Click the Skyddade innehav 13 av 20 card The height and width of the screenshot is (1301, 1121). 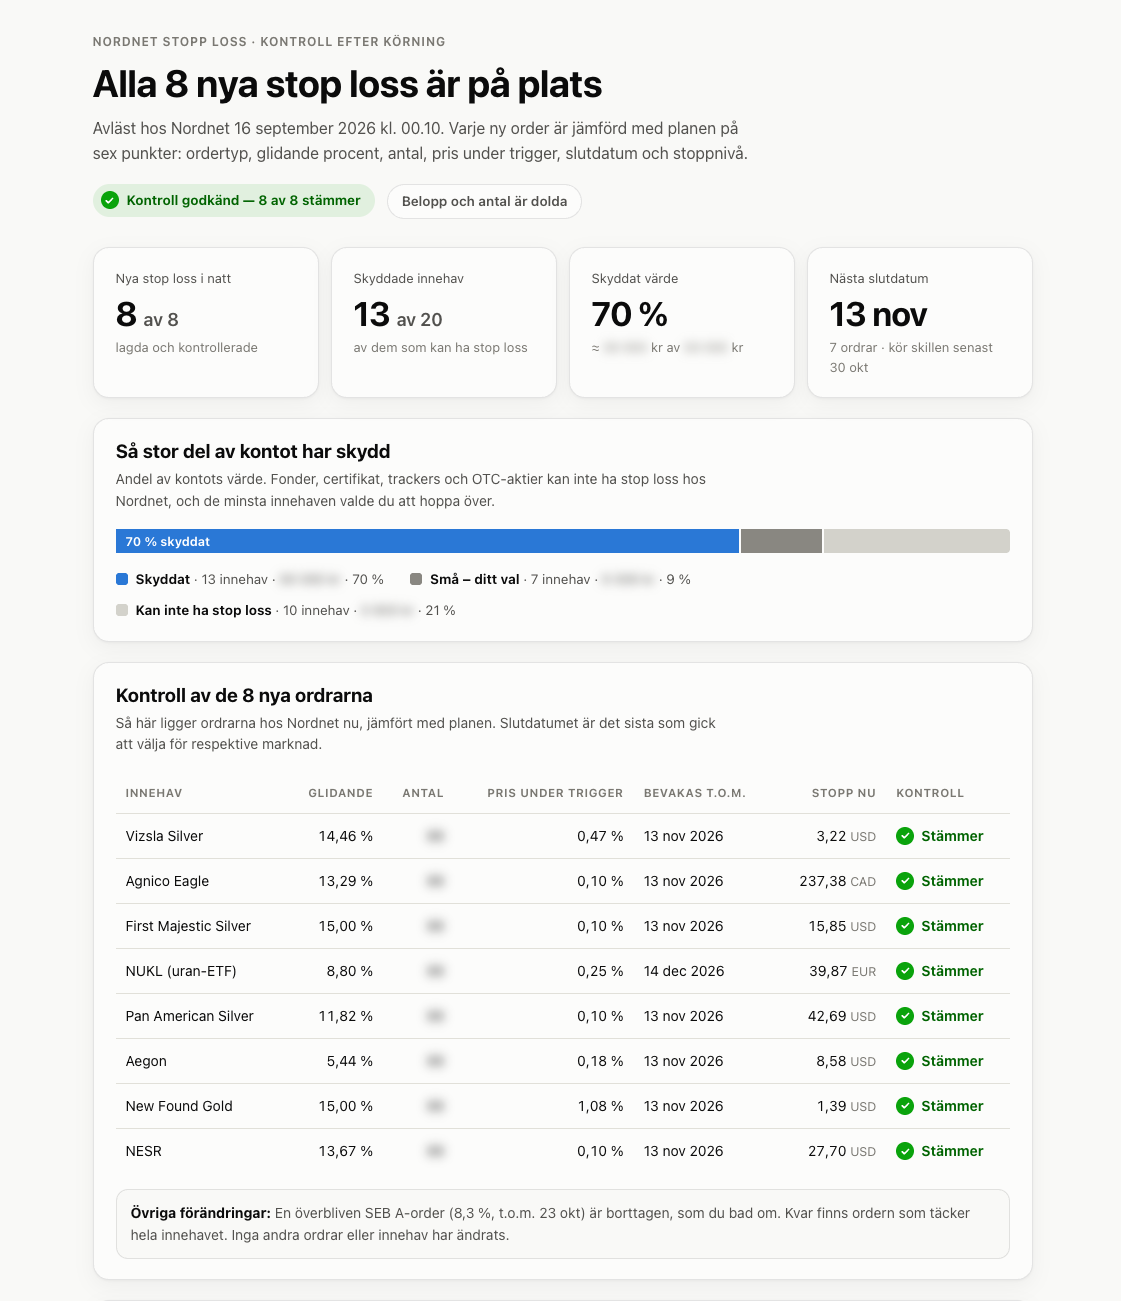point(444,322)
